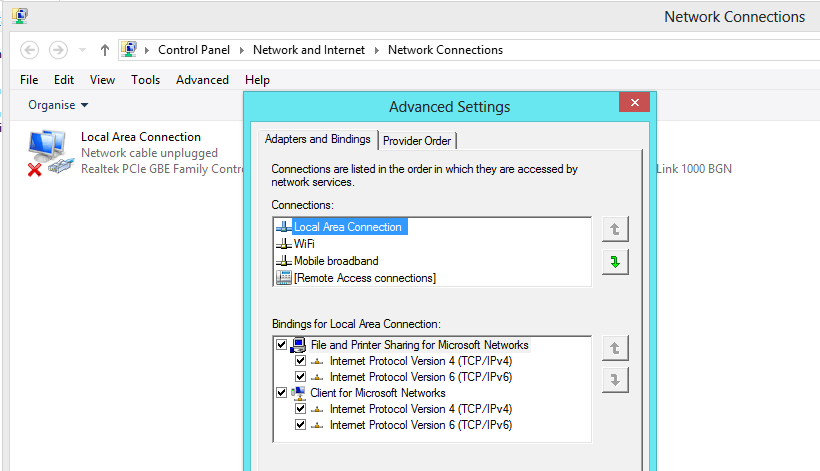Open the Organise dropdown
This screenshot has width=820, height=471.
[58, 105]
